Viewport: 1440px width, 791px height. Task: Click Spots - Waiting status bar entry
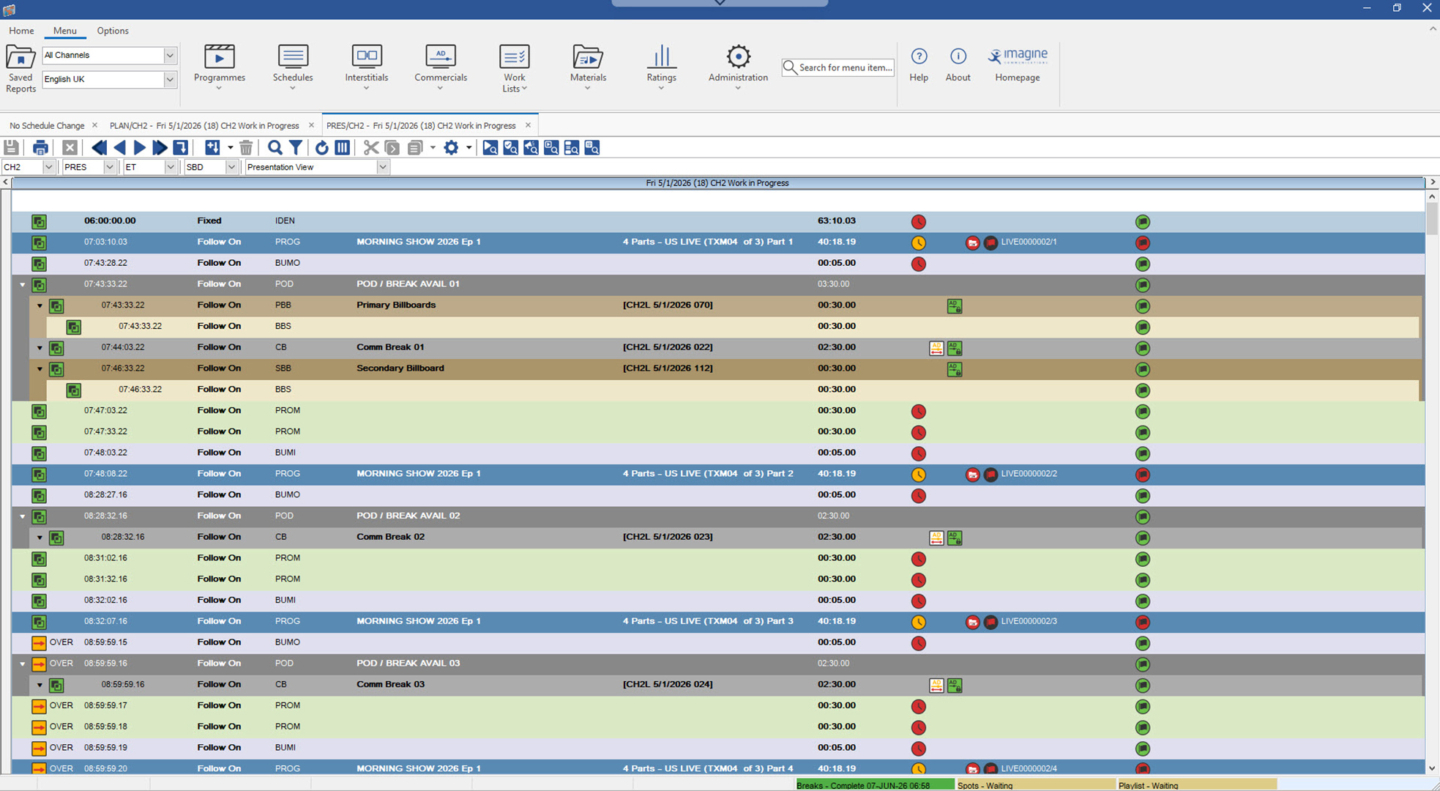tap(1035, 785)
